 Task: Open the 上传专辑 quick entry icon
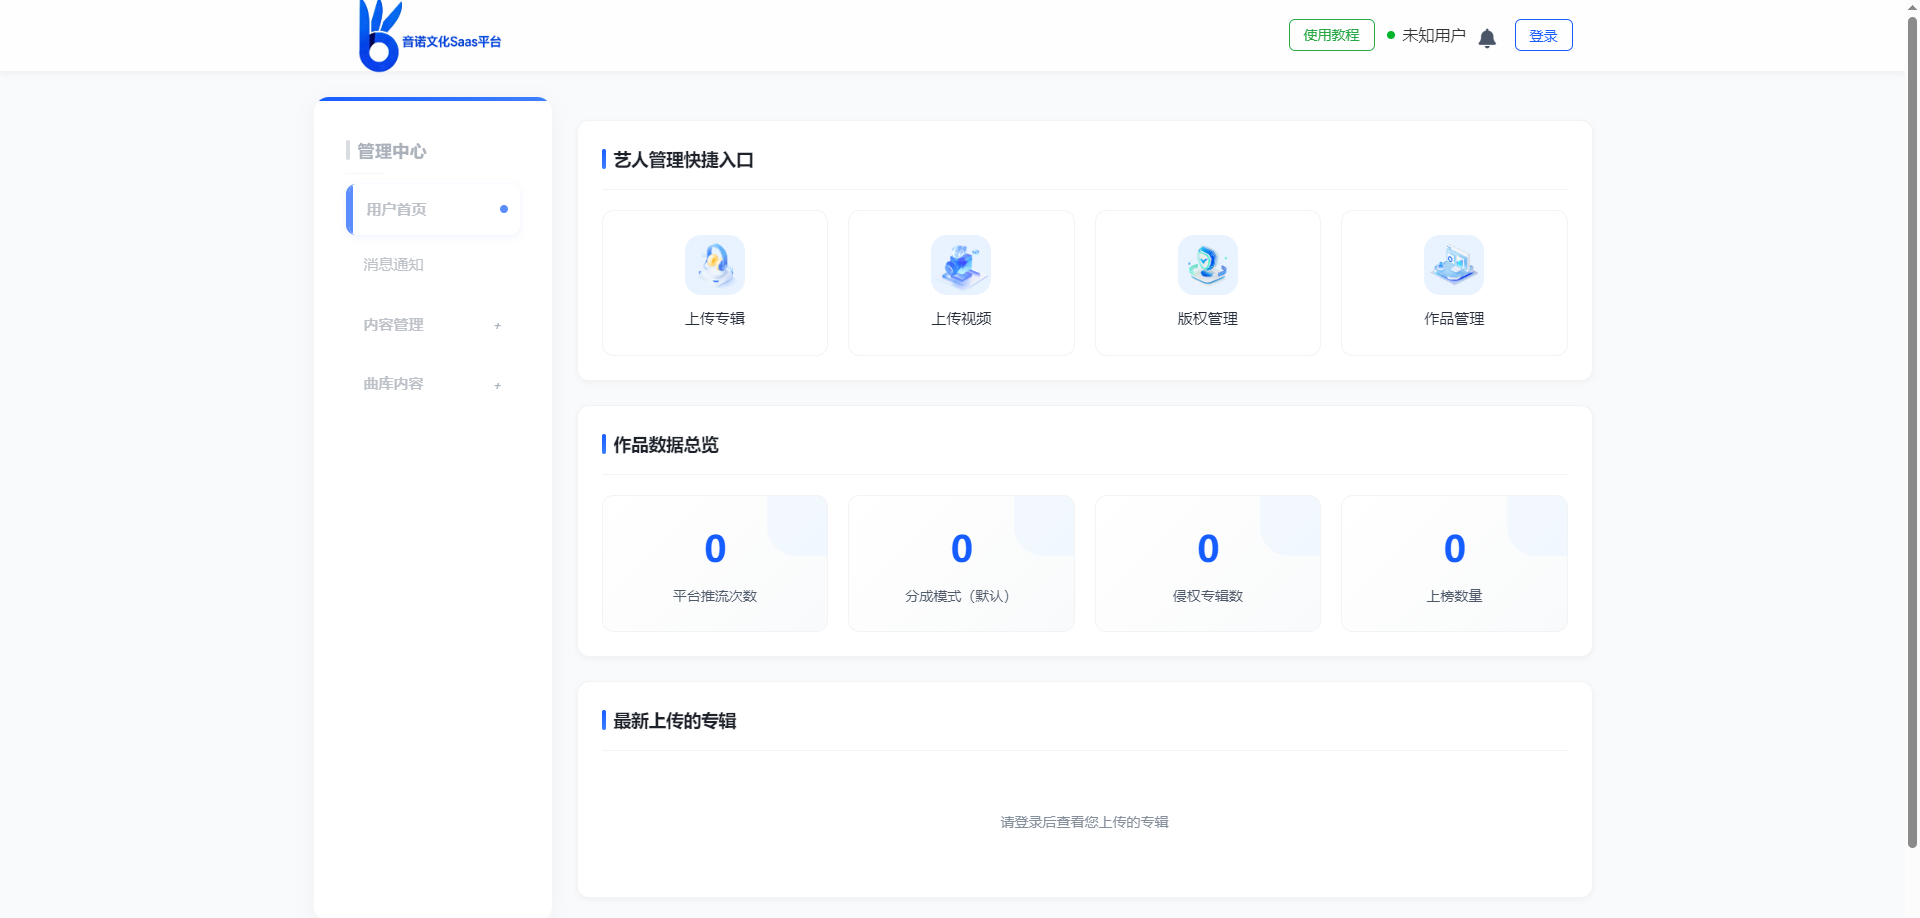[x=714, y=265]
